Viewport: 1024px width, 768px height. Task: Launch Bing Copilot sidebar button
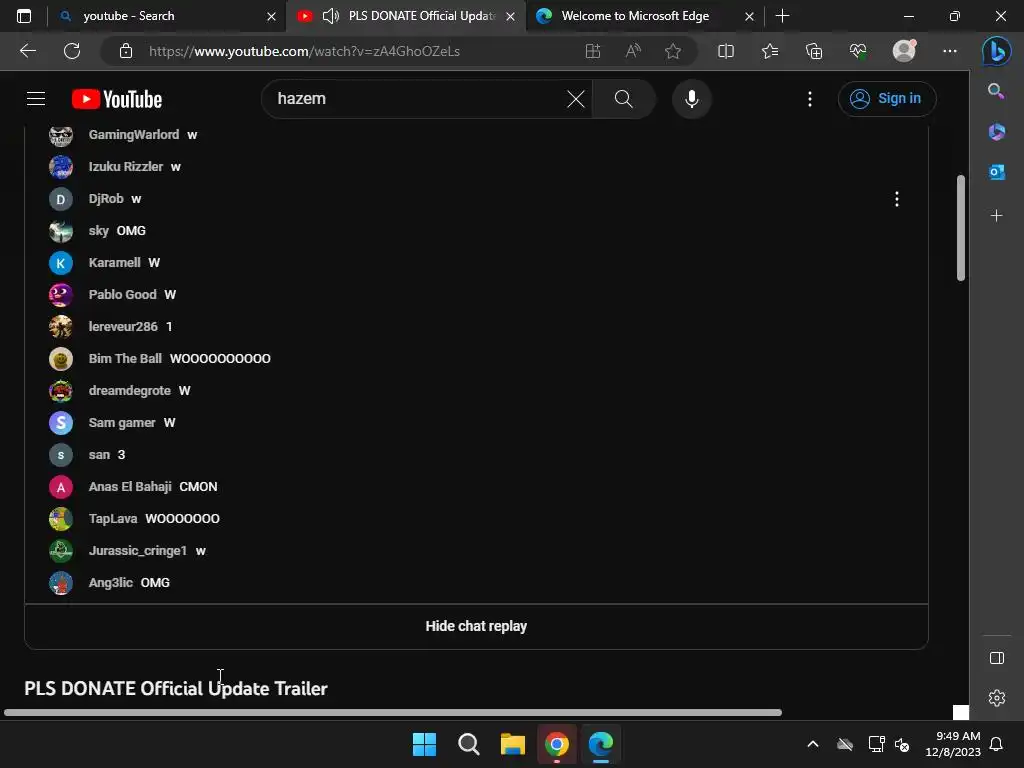pyautogui.click(x=997, y=51)
